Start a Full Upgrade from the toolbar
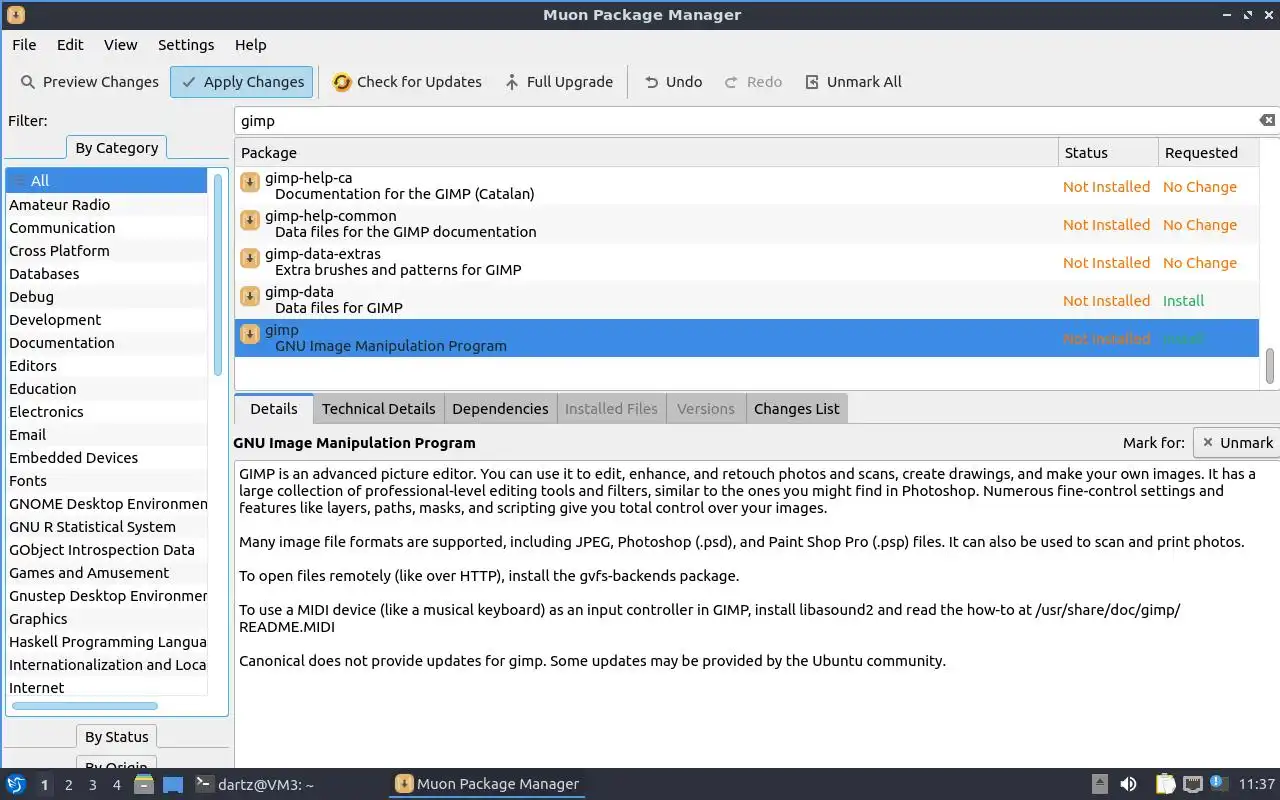The height and width of the screenshot is (800, 1280). tap(558, 82)
